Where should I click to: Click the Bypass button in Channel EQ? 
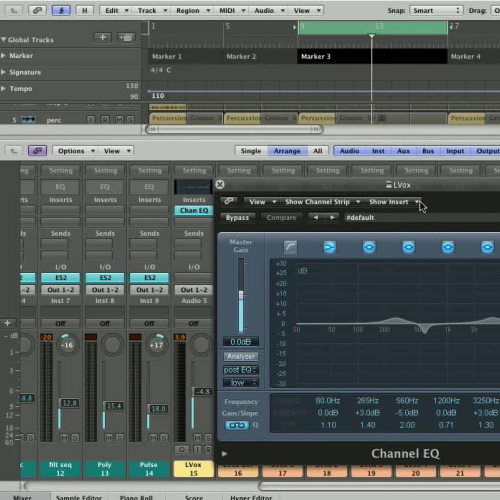pyautogui.click(x=237, y=218)
